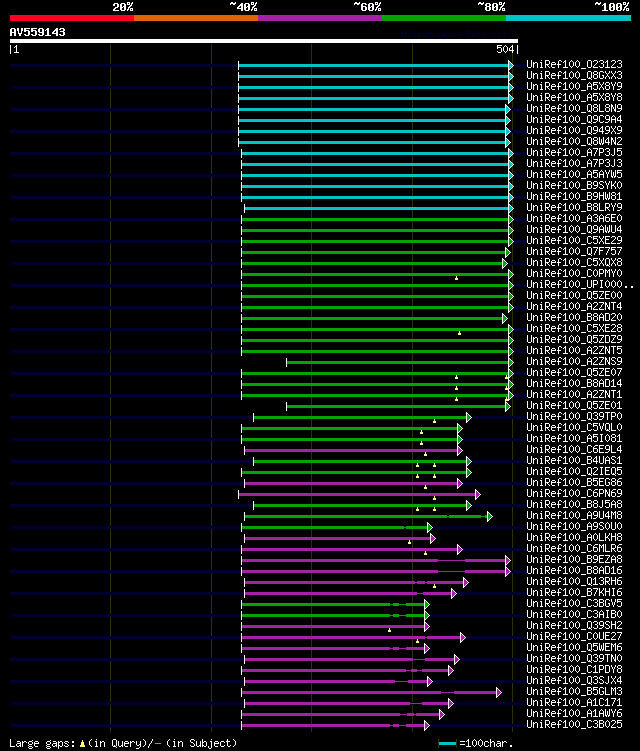
Task: Select the UniRef100_C0PMY0 label
Action: 574,274
